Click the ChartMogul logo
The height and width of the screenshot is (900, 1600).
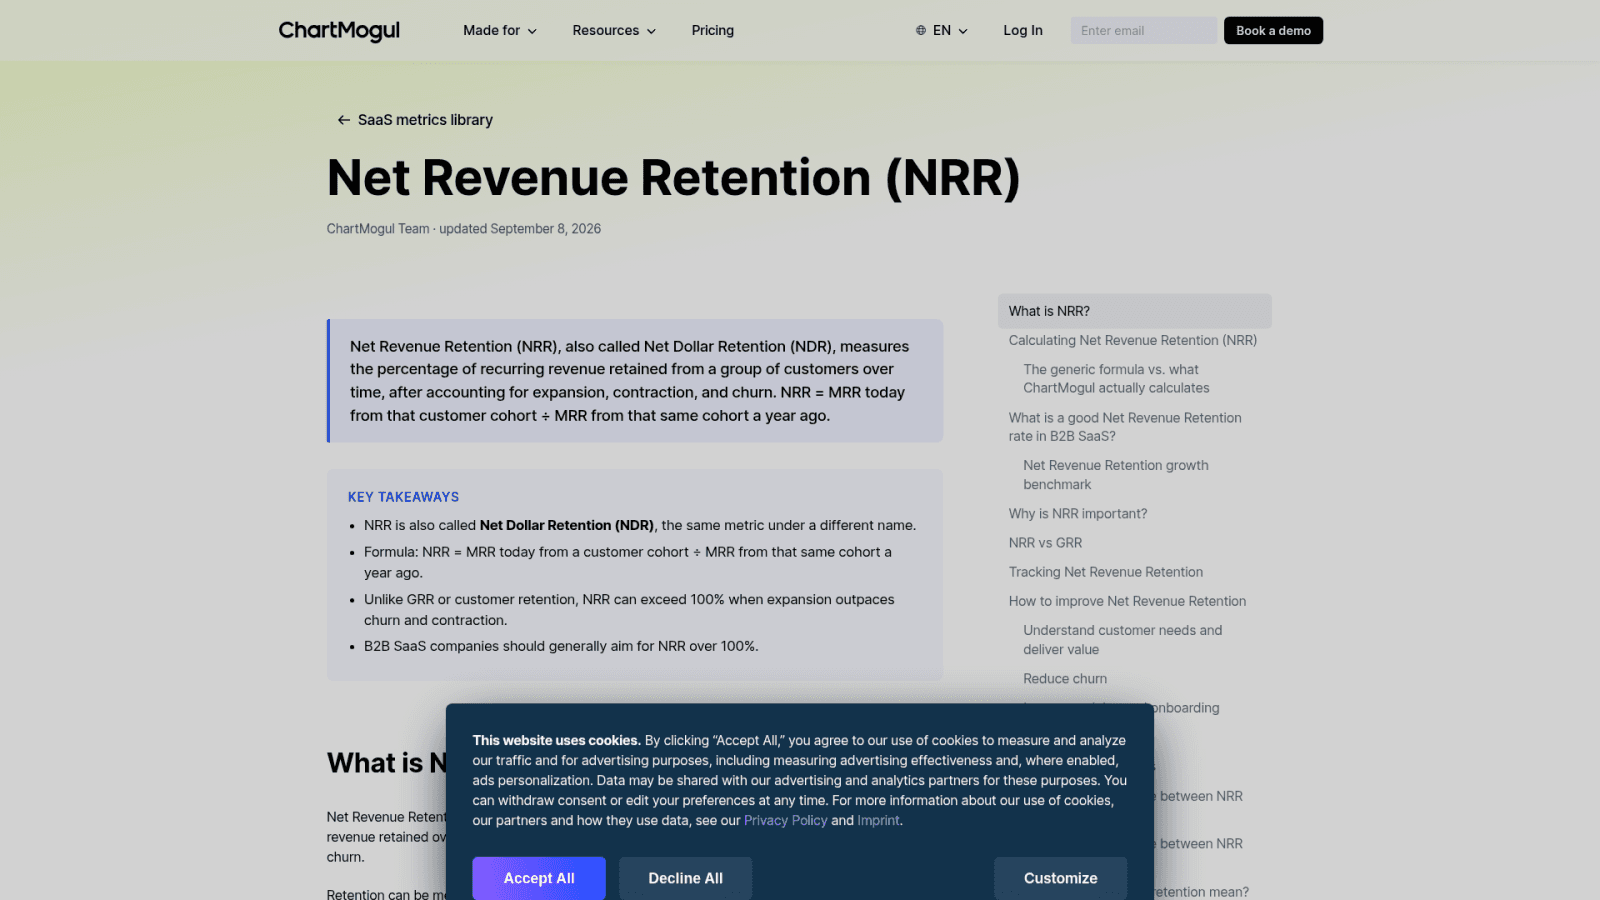coord(339,31)
